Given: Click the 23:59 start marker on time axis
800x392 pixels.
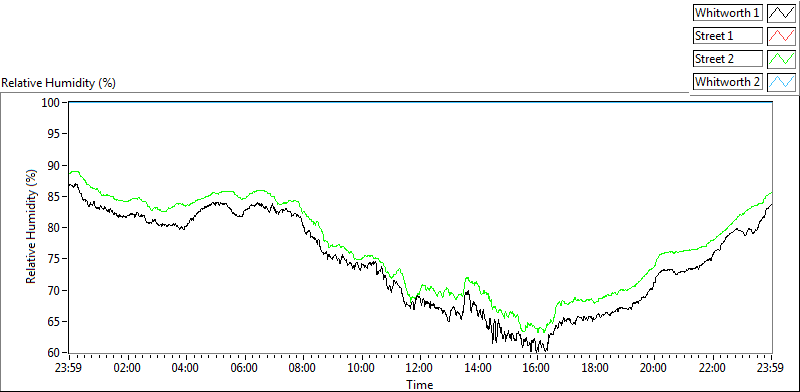Looking at the screenshot, I should (x=69, y=368).
